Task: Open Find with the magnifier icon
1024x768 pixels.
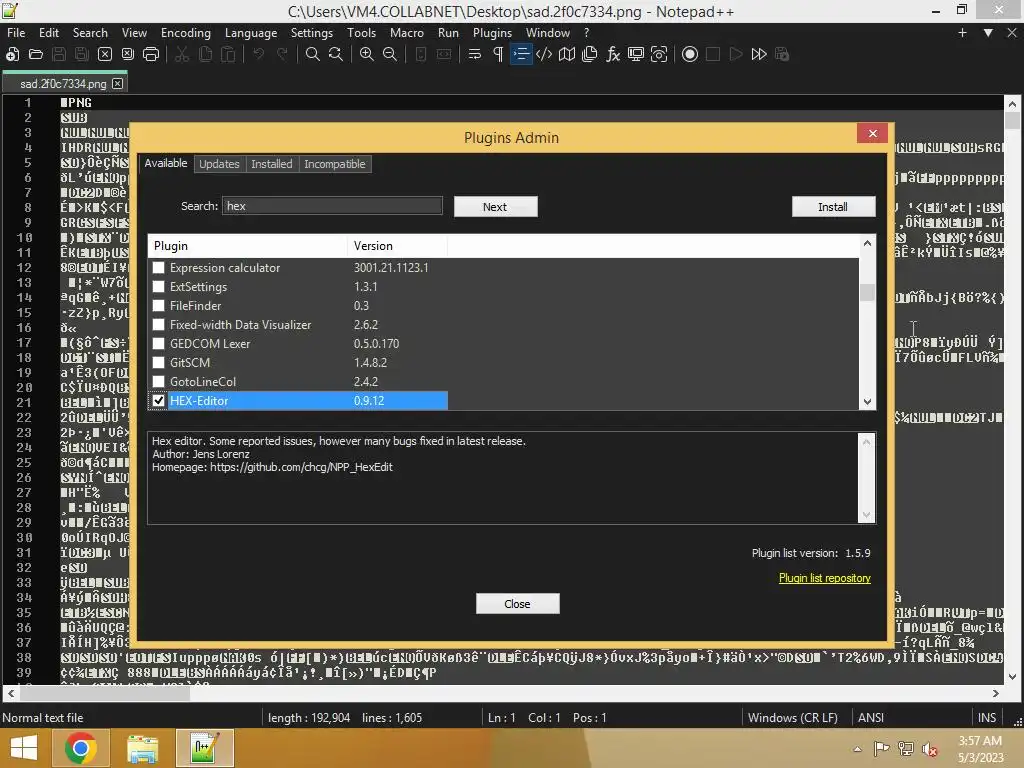Action: point(313,54)
